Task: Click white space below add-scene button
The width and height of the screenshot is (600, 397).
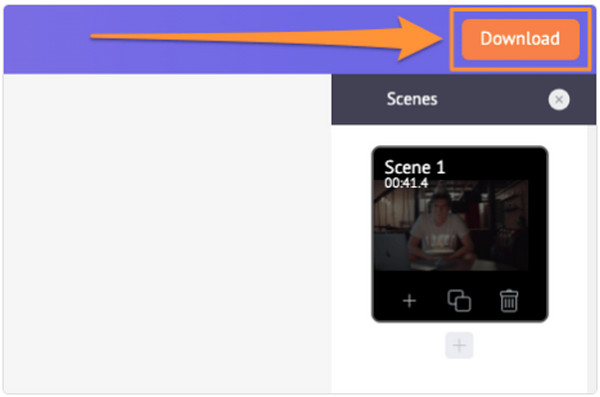Action: click(x=459, y=377)
